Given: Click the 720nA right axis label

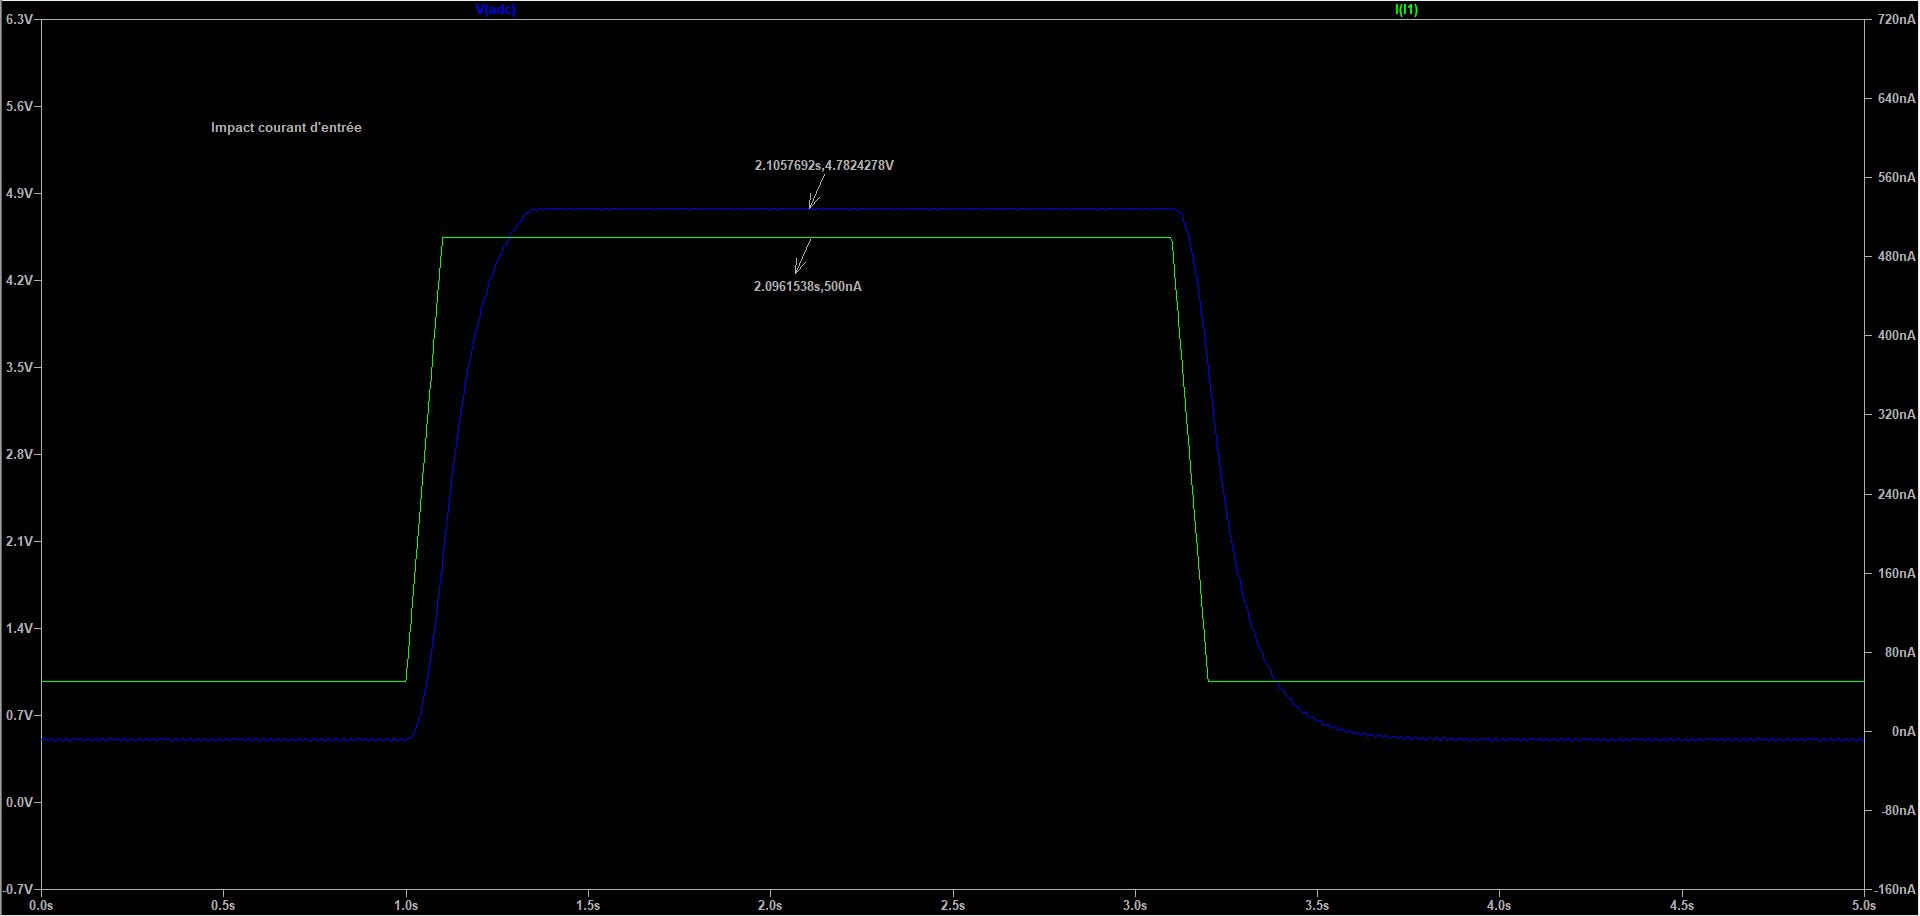Looking at the screenshot, I should coord(1897,19).
